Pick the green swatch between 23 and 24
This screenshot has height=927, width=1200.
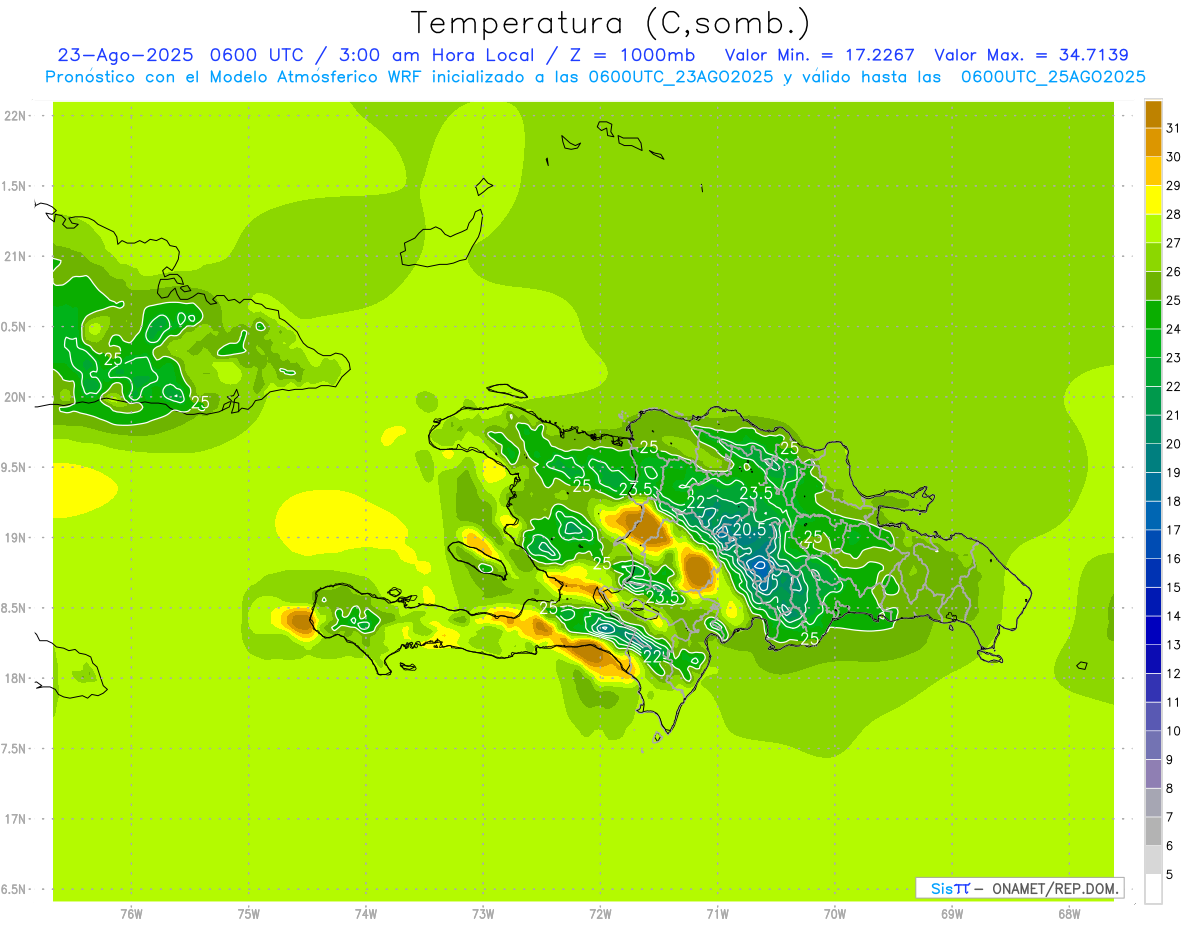tap(1153, 344)
